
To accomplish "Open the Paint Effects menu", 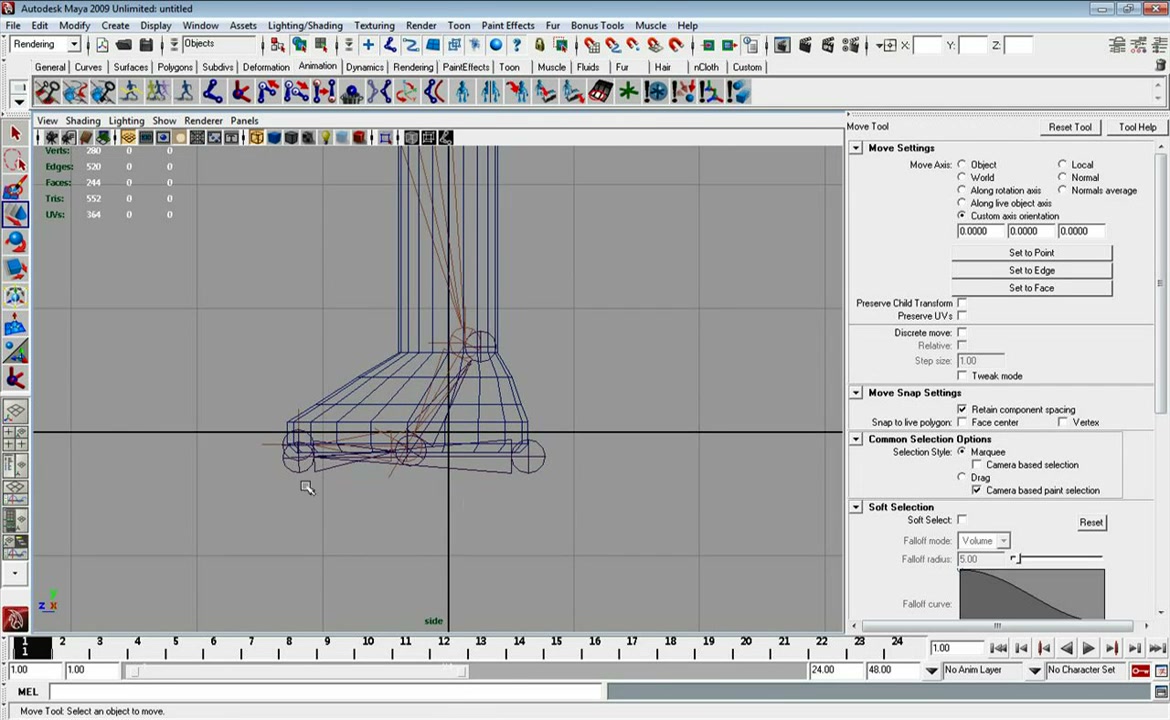I will 507,25.
